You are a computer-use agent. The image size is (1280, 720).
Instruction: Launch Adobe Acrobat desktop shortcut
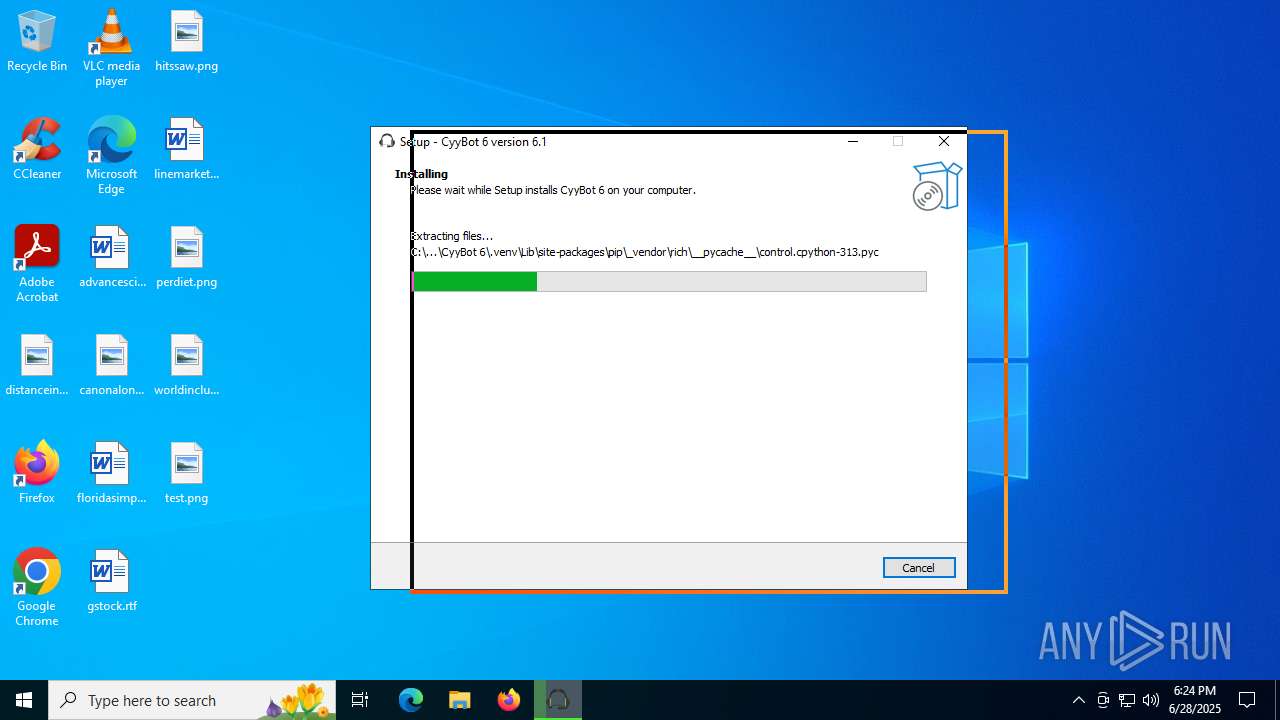tap(37, 264)
